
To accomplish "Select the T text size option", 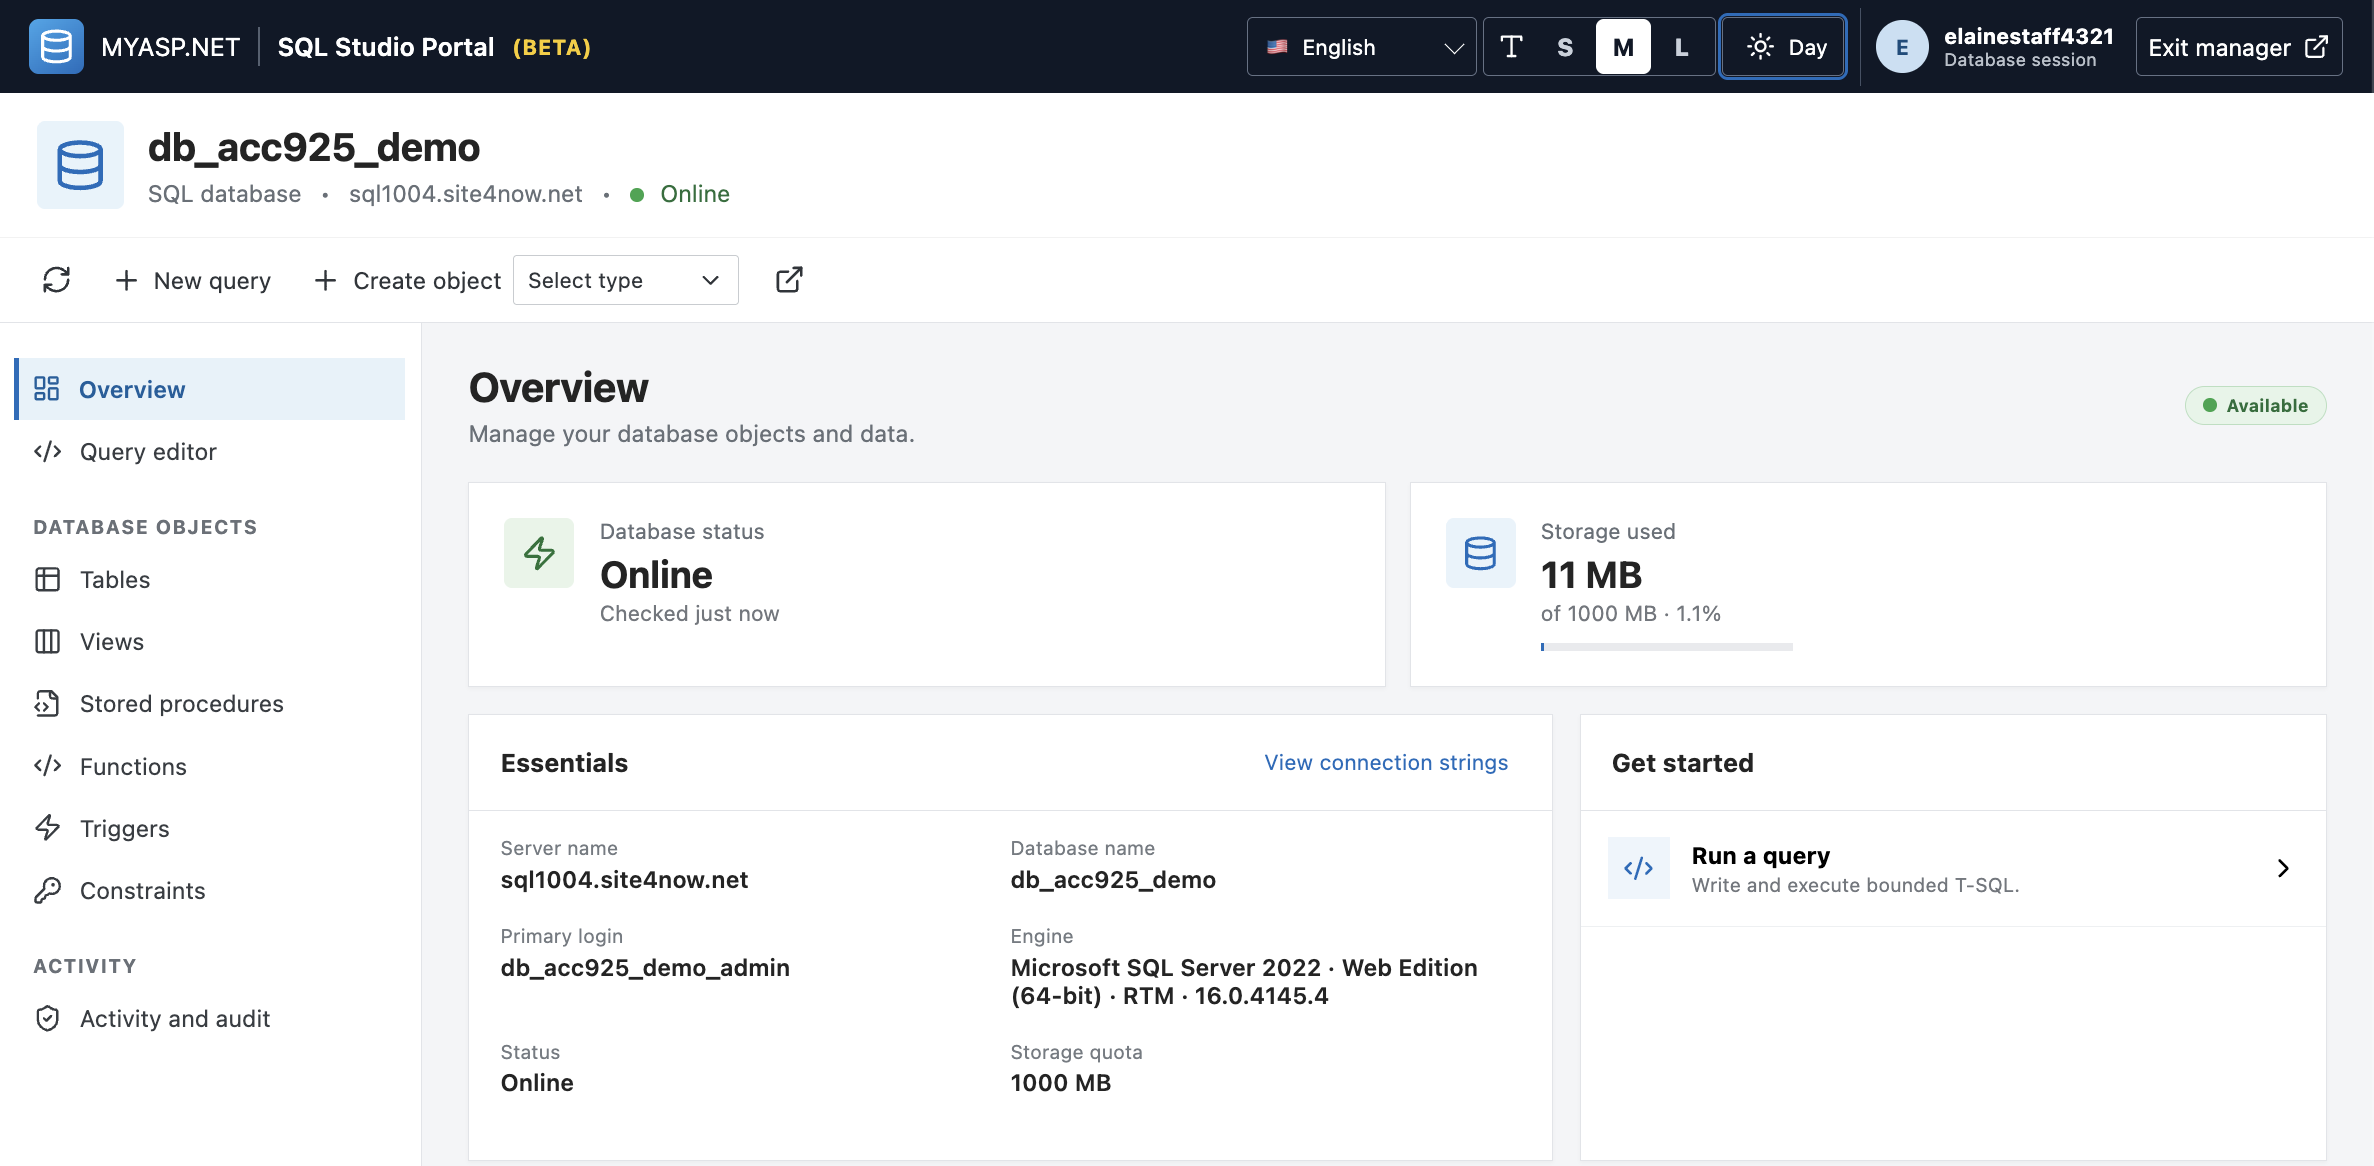I will [x=1511, y=47].
